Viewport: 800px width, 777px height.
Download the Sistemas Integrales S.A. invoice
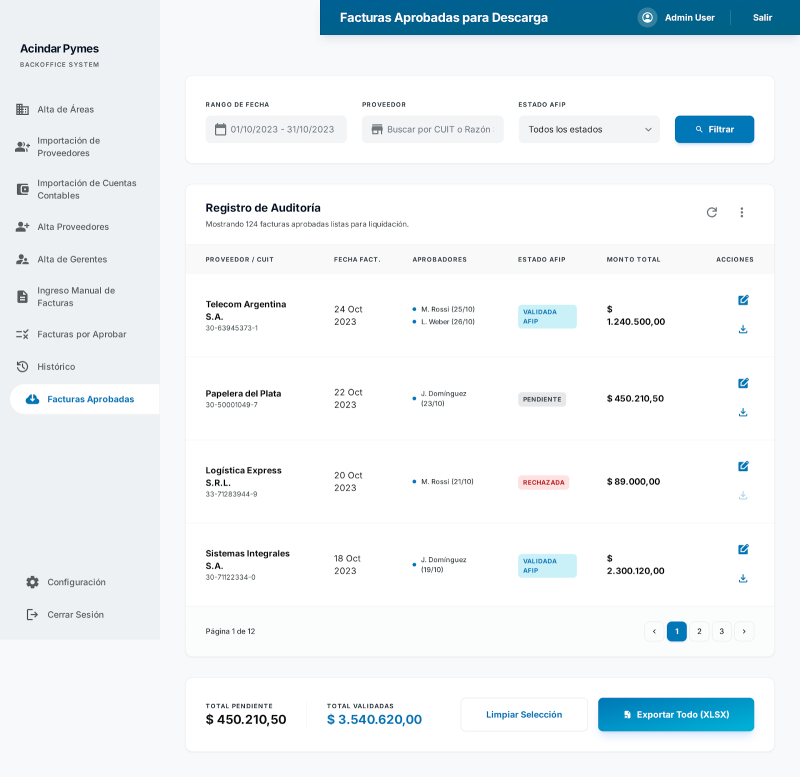[x=743, y=578]
